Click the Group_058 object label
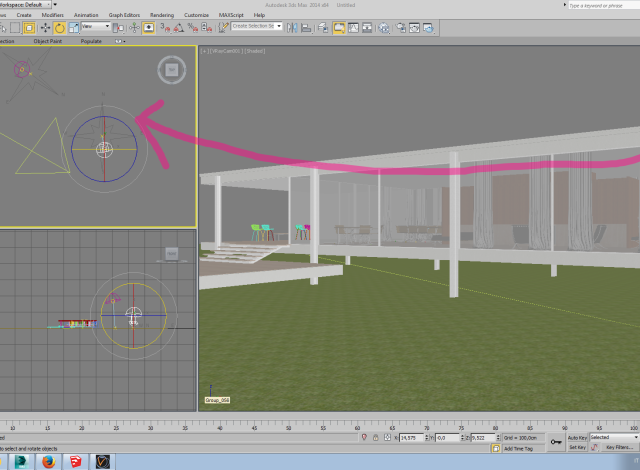 tap(217, 400)
